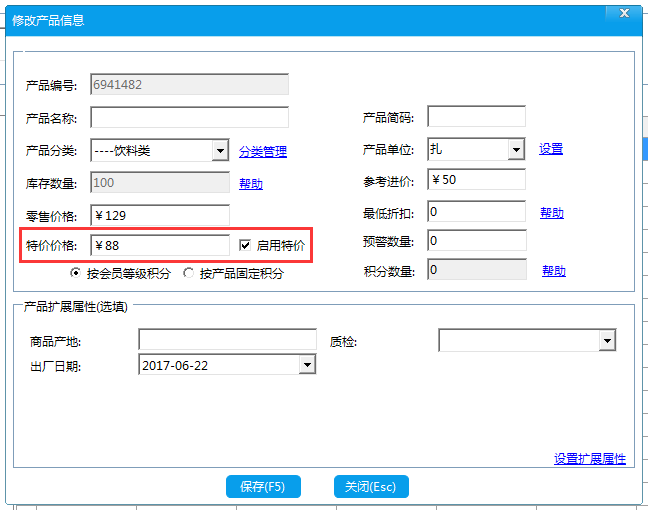This screenshot has width=648, height=510.
Task: Click the ----饮料类 category value
Action: coord(122,151)
